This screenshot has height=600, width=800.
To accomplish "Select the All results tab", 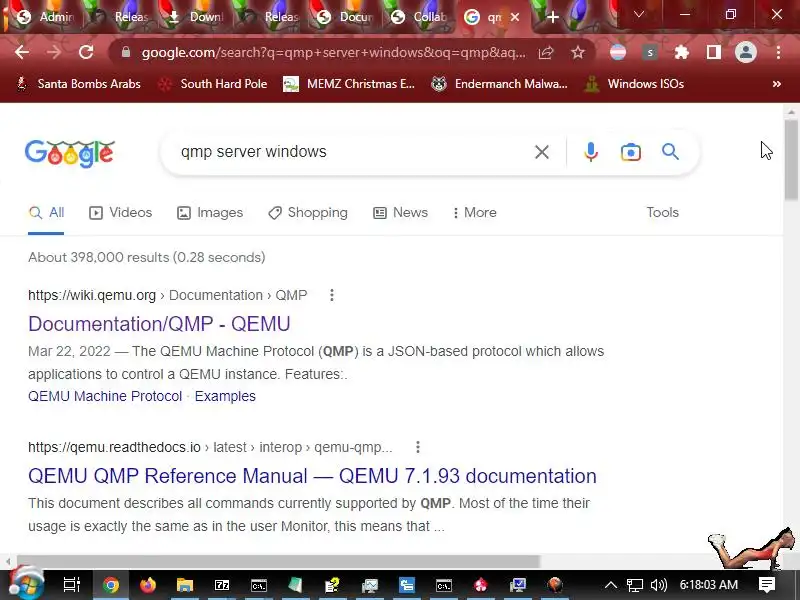I will (x=46, y=213).
